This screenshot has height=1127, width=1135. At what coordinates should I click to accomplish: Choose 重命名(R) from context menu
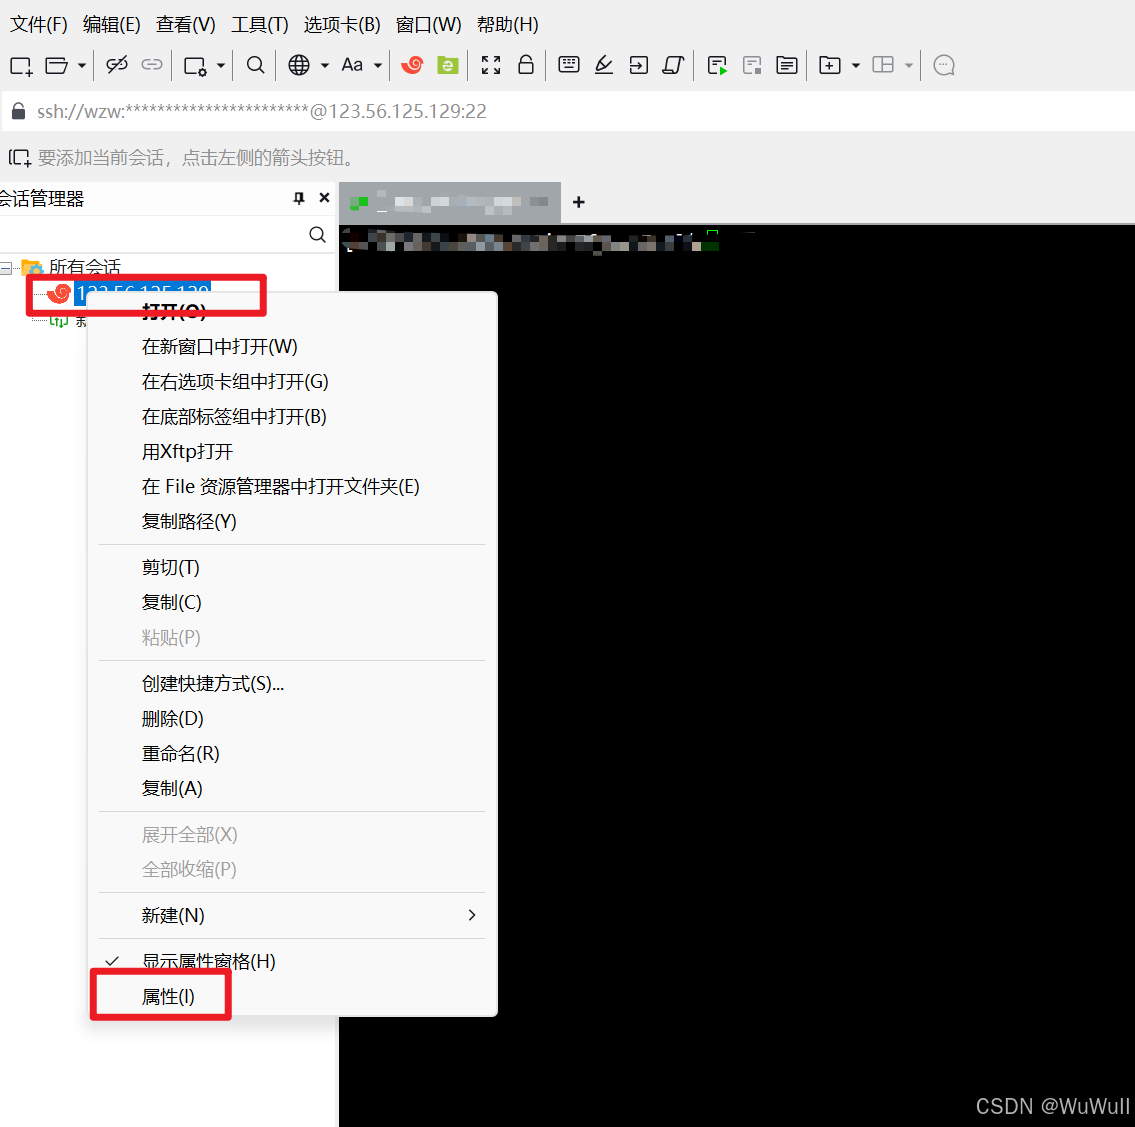coord(292,754)
